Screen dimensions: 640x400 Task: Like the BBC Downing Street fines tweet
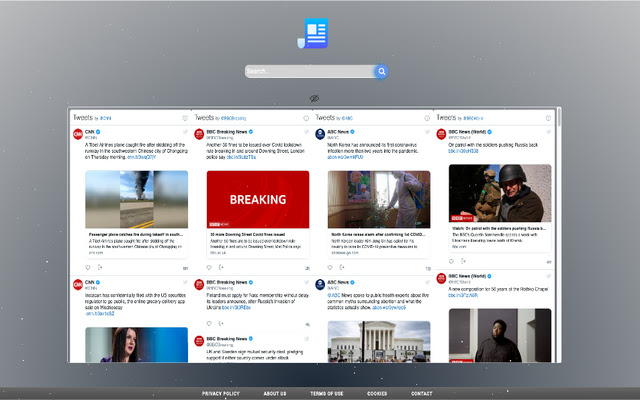pyautogui.click(x=209, y=267)
